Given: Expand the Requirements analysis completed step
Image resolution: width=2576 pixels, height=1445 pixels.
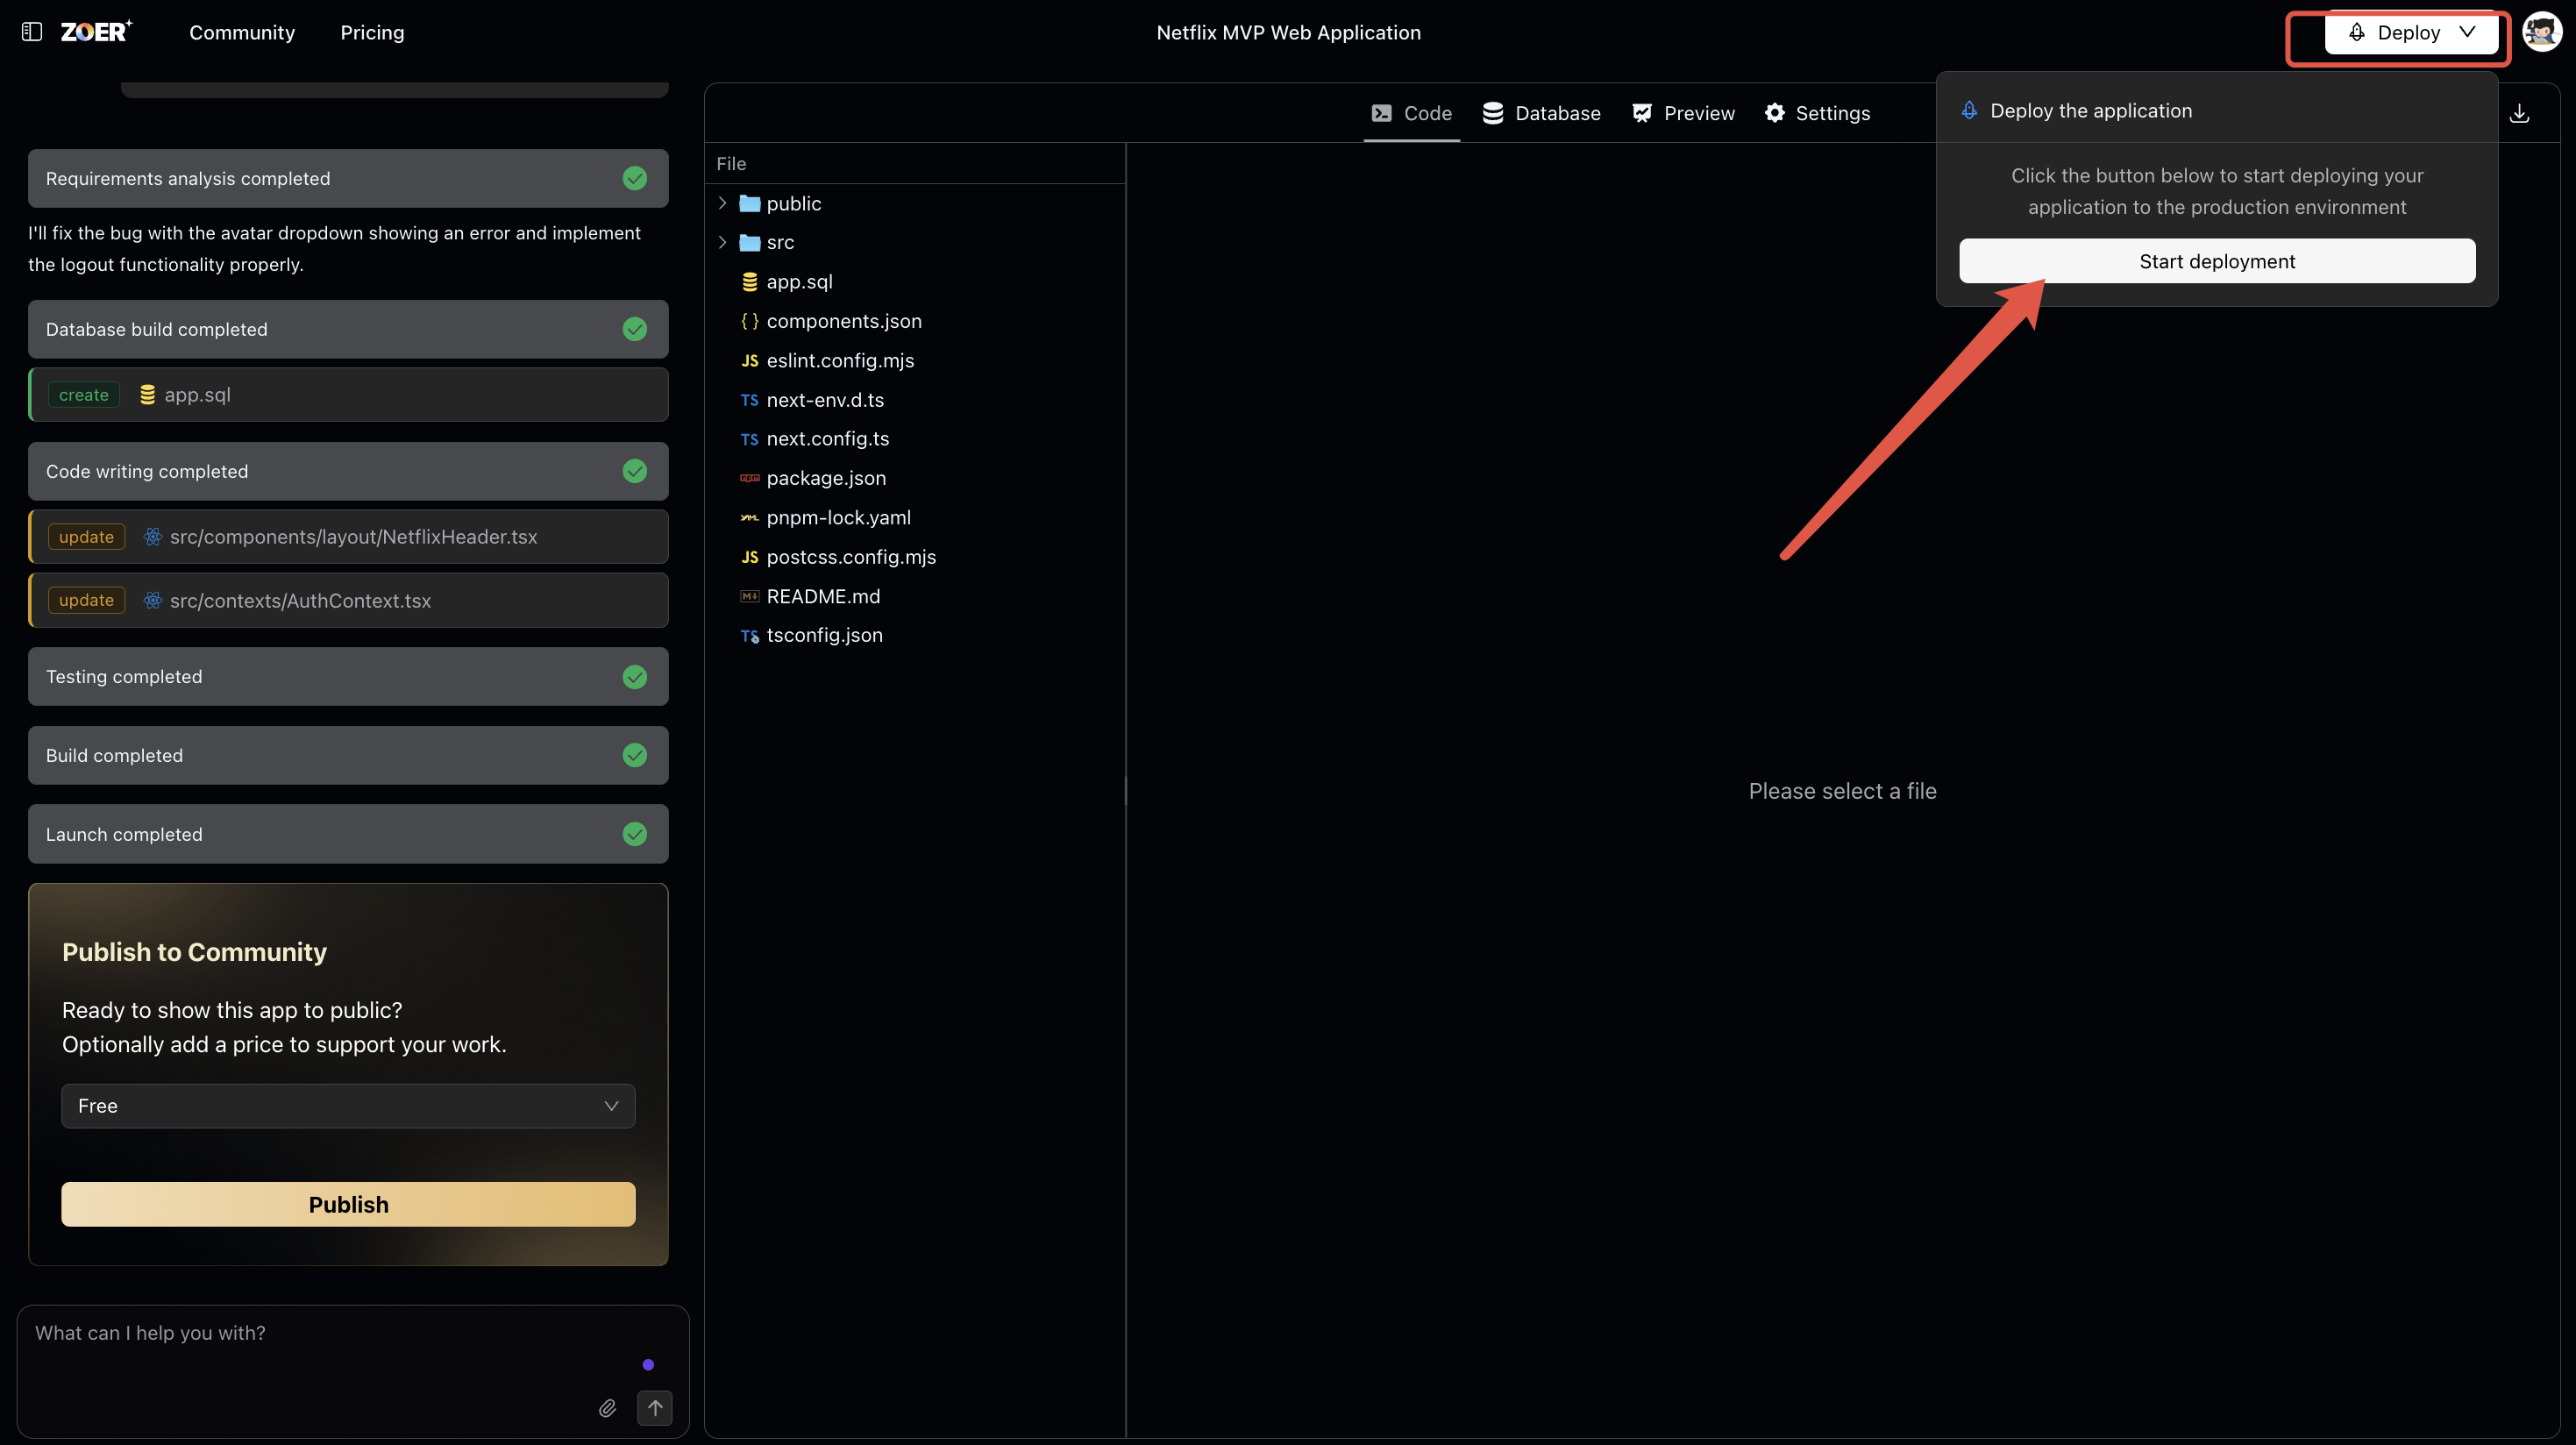Looking at the screenshot, I should (348, 178).
